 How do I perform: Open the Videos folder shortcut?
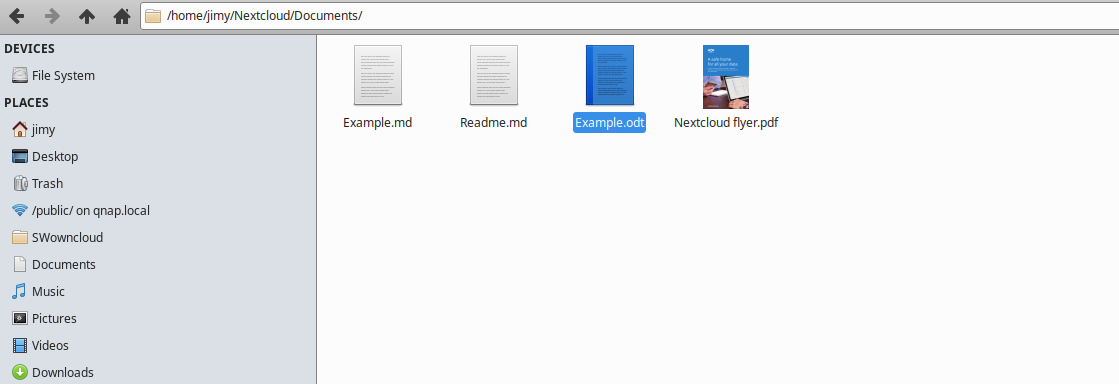[x=158, y=345]
